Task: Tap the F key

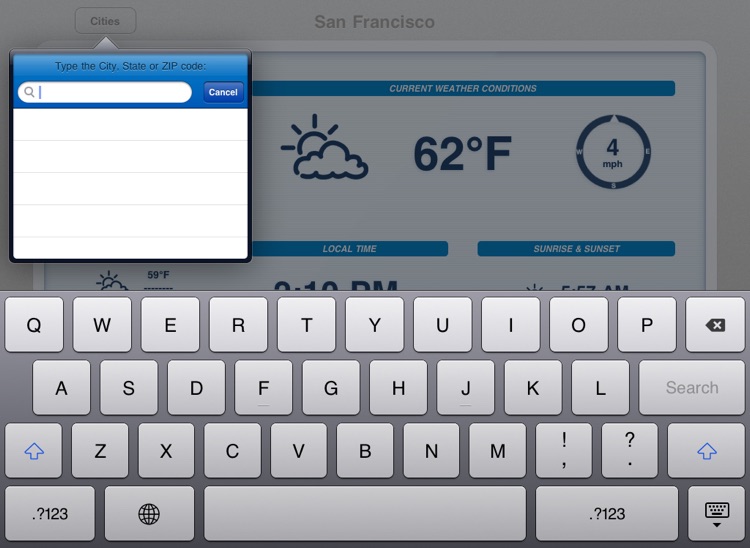Action: pos(264,387)
